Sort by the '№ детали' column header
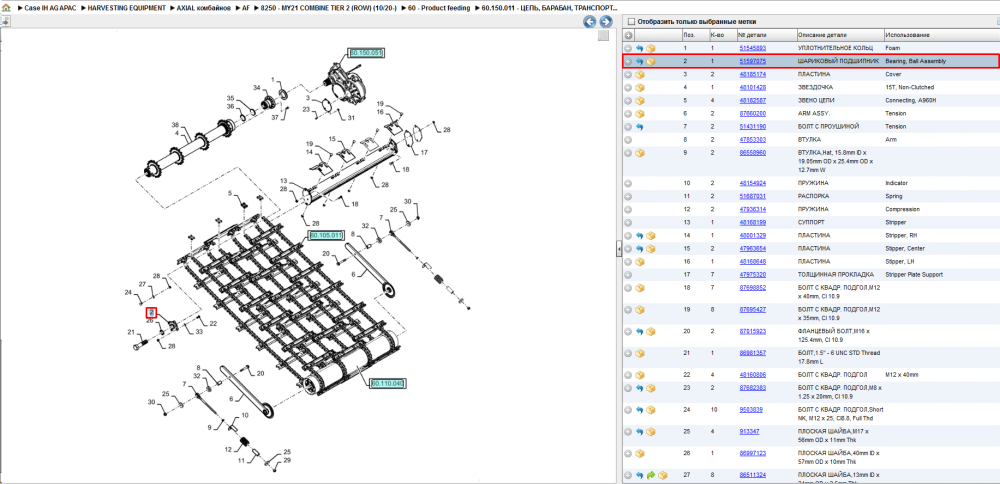This screenshot has width=1000, height=484. tap(766, 35)
